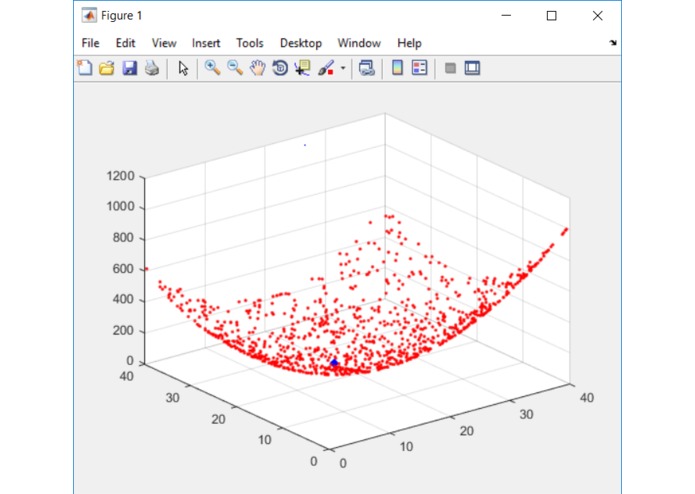Viewport: 695px width, 494px height.
Task: Open the Insert menu
Action: coord(206,43)
